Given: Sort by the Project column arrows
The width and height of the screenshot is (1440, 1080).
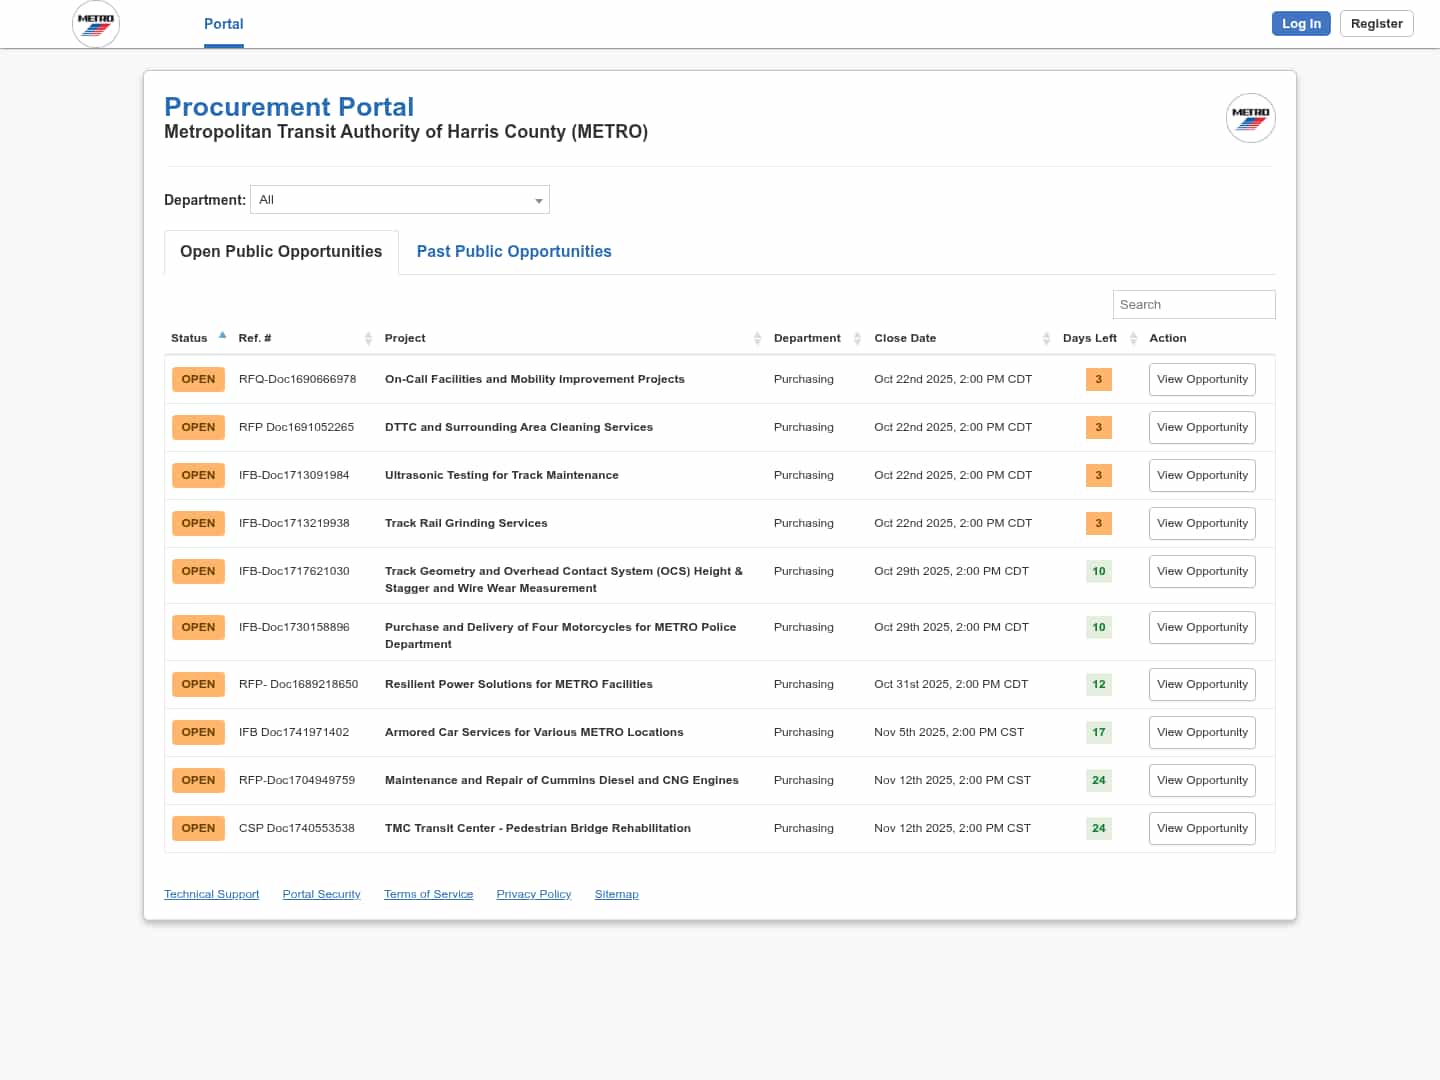Looking at the screenshot, I should pyautogui.click(x=757, y=338).
